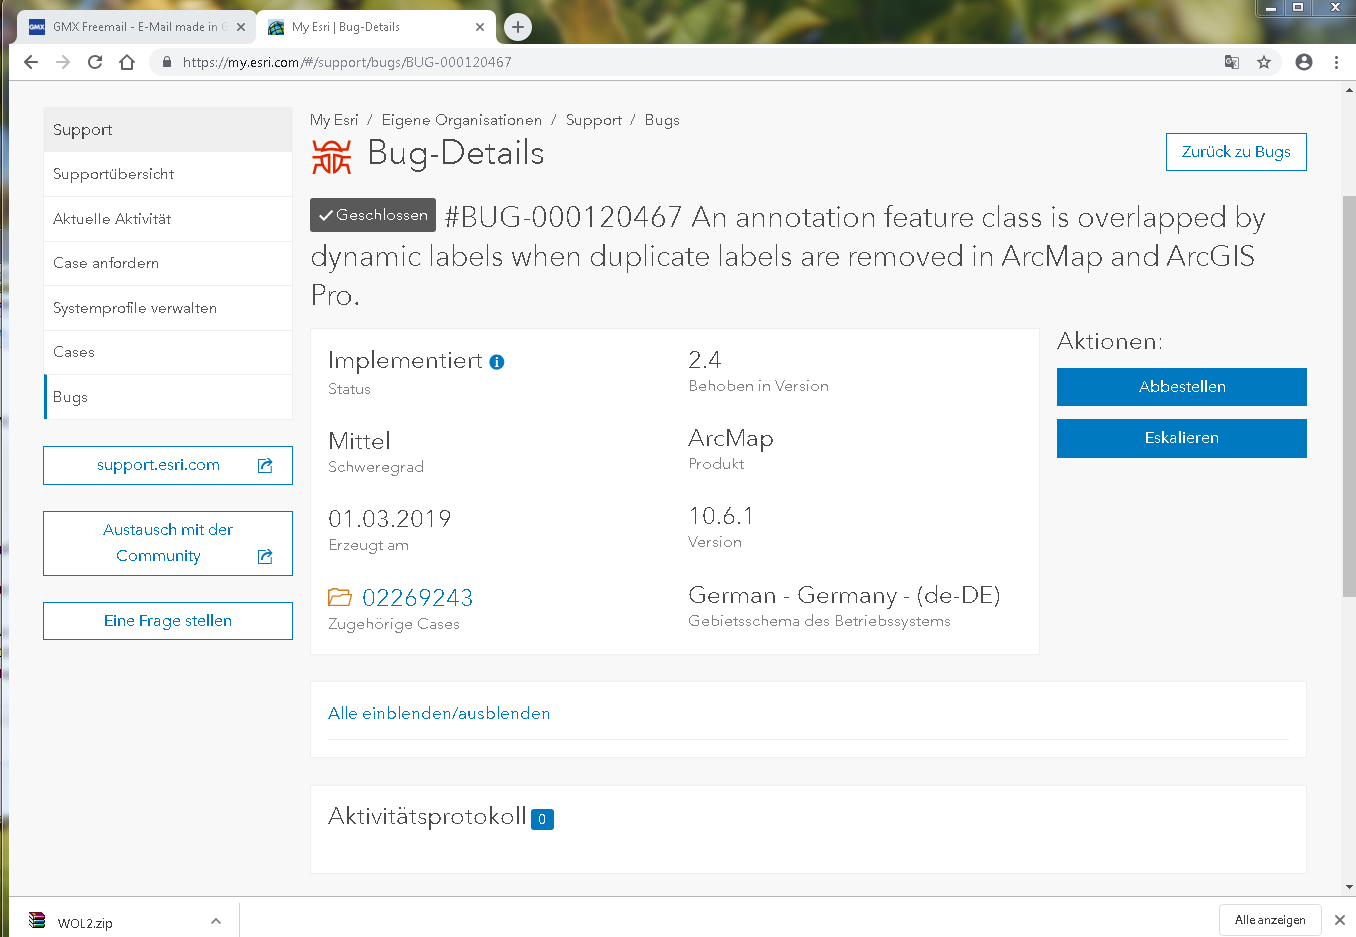1356x937 pixels.
Task: Click 'German - Germany - (de-DE)' text
Action: tap(844, 596)
